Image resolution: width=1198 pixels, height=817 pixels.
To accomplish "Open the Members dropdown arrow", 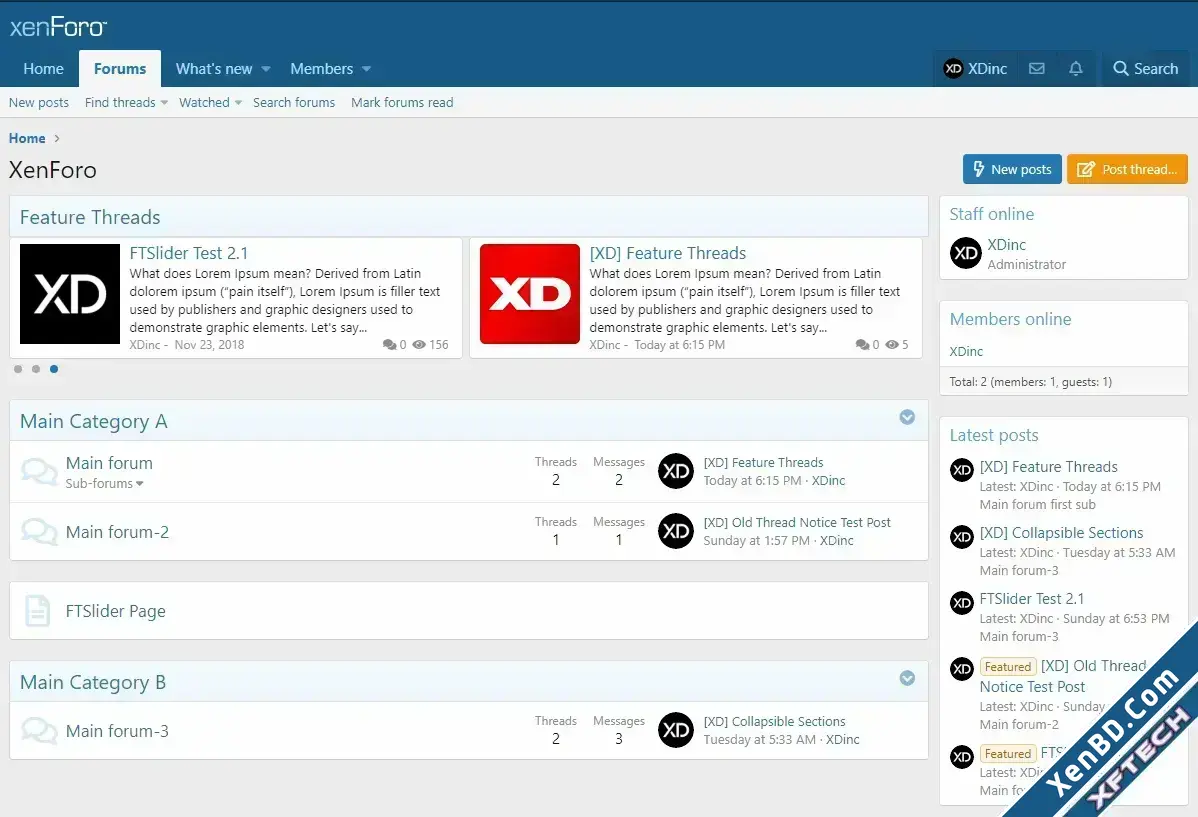I will point(367,69).
